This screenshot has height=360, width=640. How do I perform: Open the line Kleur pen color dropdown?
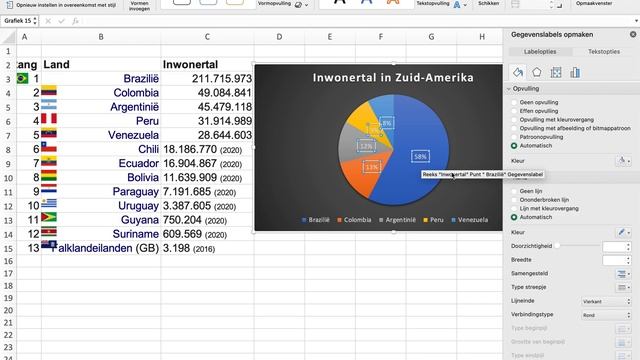[623, 232]
